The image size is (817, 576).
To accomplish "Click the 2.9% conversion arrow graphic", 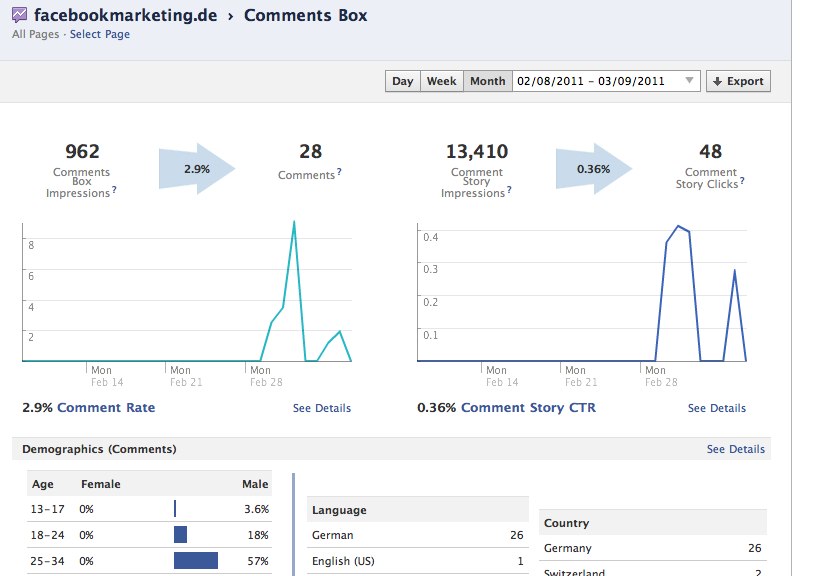I will pos(197,169).
